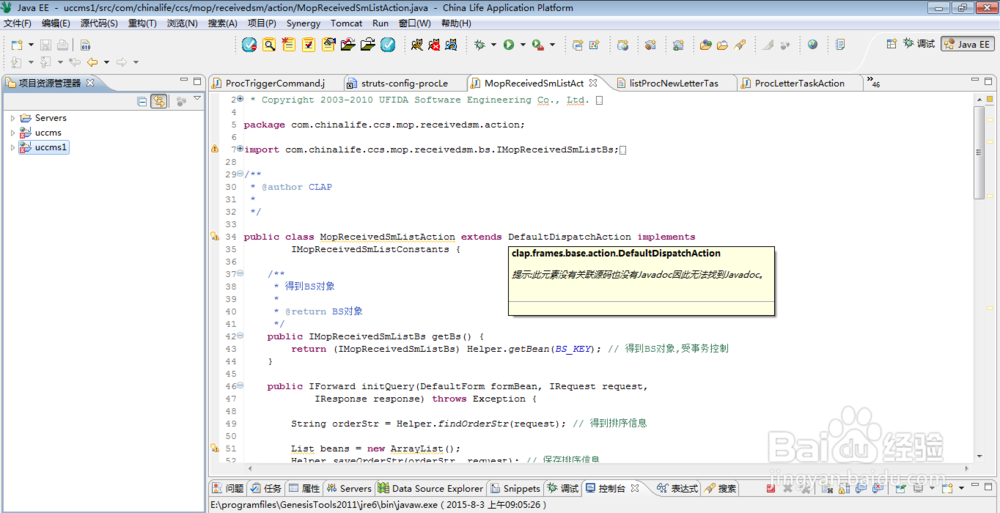Open the Synergy menu
This screenshot has height=513, width=1000.
coord(303,23)
